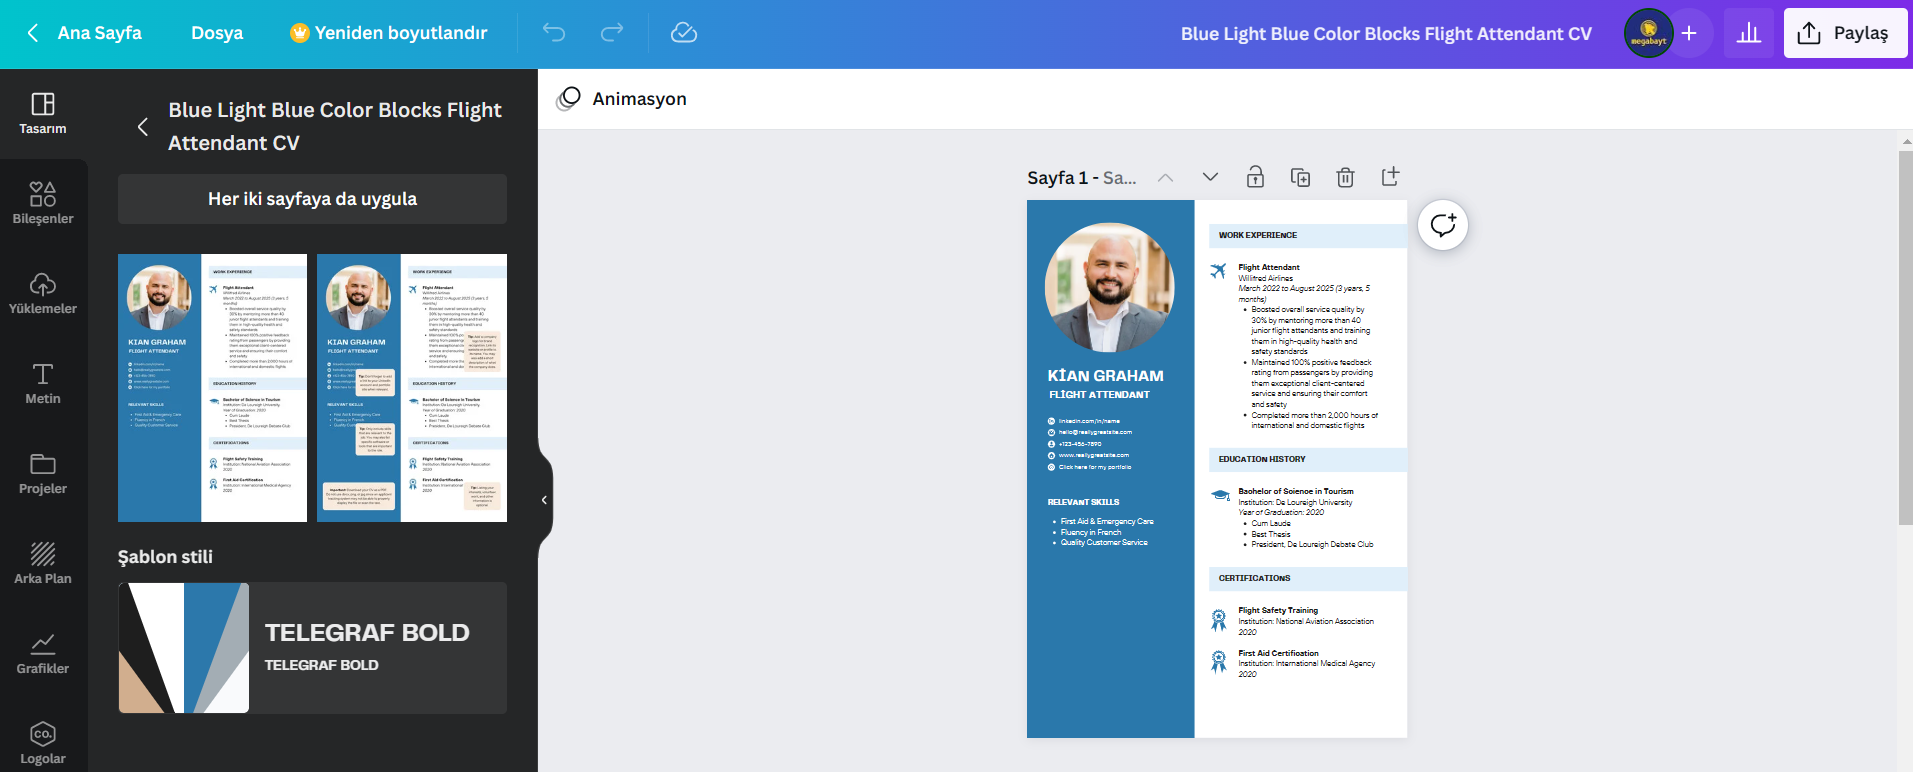This screenshot has width=1913, height=772.
Task: Click the redo arrow icon
Action: pos(612,33)
